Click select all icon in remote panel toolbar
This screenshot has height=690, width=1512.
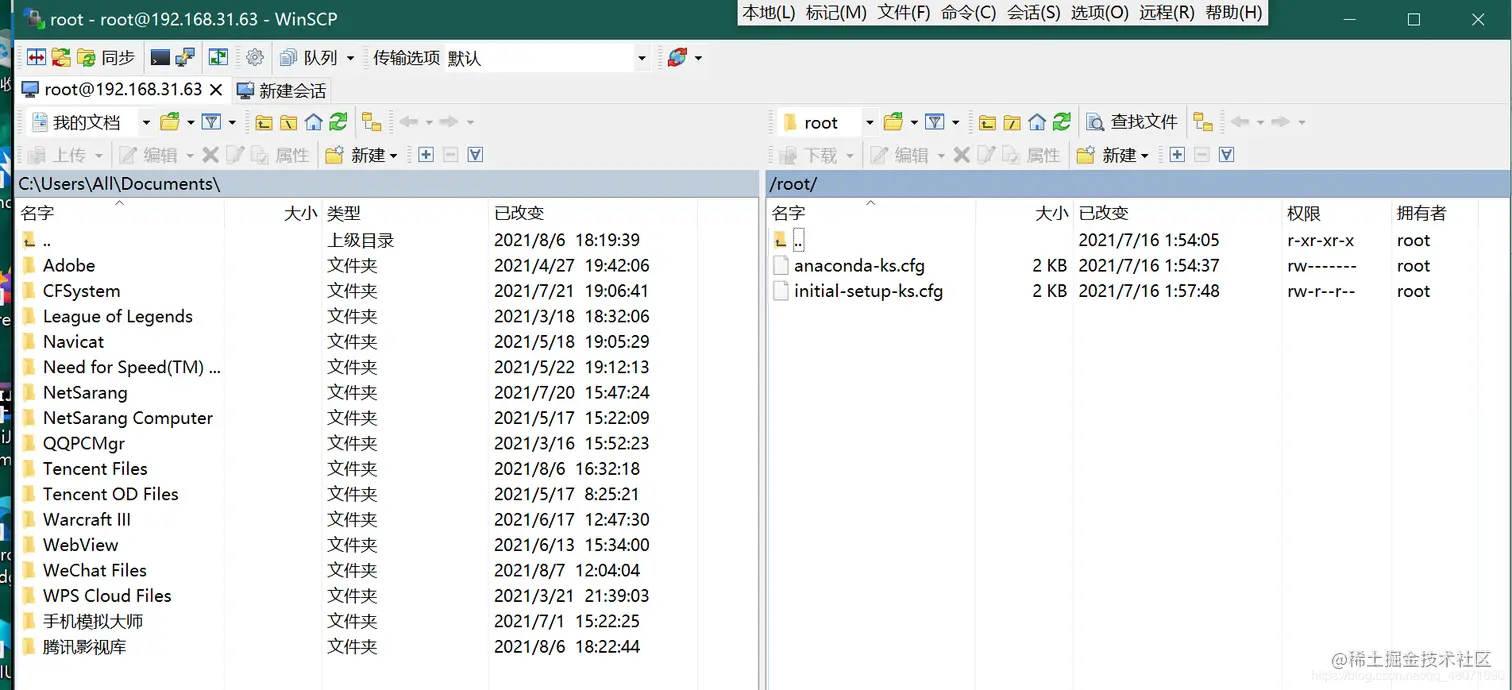click(x=1227, y=155)
